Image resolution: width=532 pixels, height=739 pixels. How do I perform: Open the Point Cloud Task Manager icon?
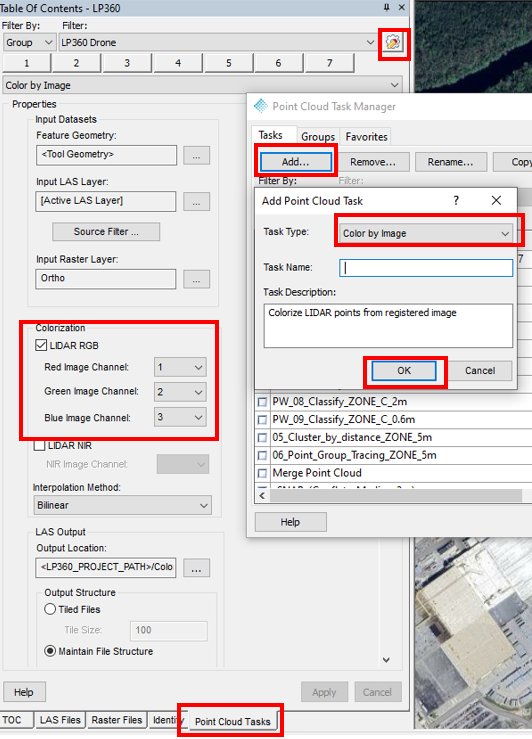(x=393, y=43)
